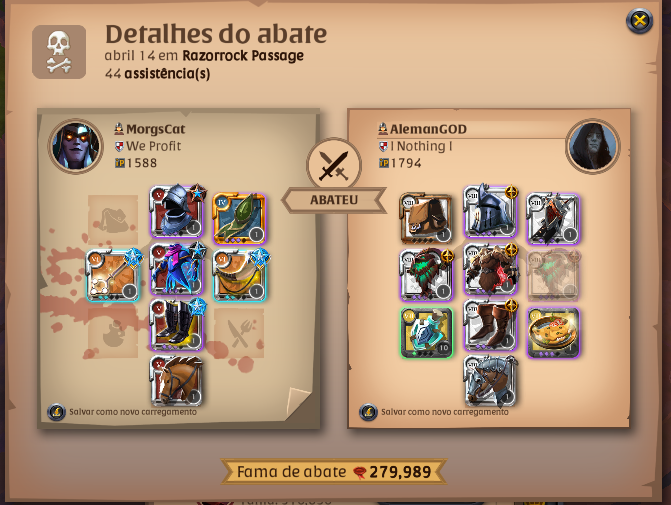
Task: Click AlemanGOD's green fur weapon item
Action: pyautogui.click(x=426, y=274)
